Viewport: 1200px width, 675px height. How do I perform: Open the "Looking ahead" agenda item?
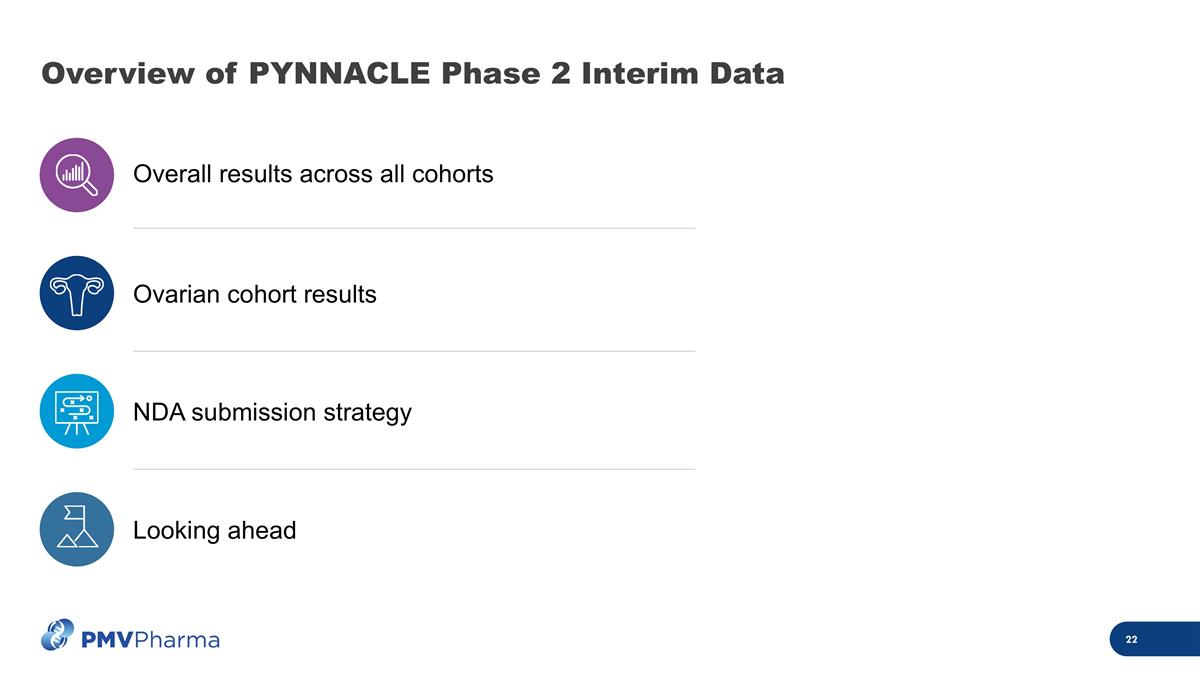pos(214,530)
